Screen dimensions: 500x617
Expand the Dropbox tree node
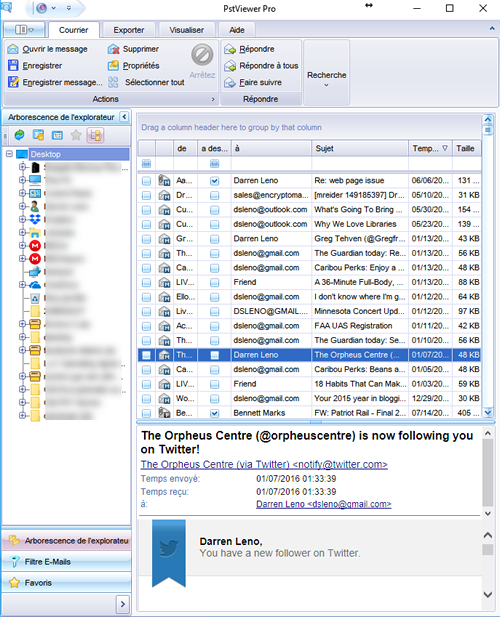pyautogui.click(x=22, y=219)
